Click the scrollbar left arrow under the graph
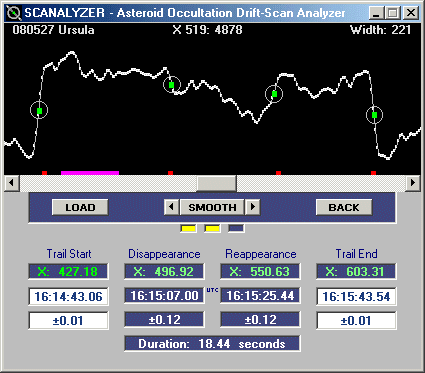The width and height of the screenshot is (425, 373). point(12,183)
